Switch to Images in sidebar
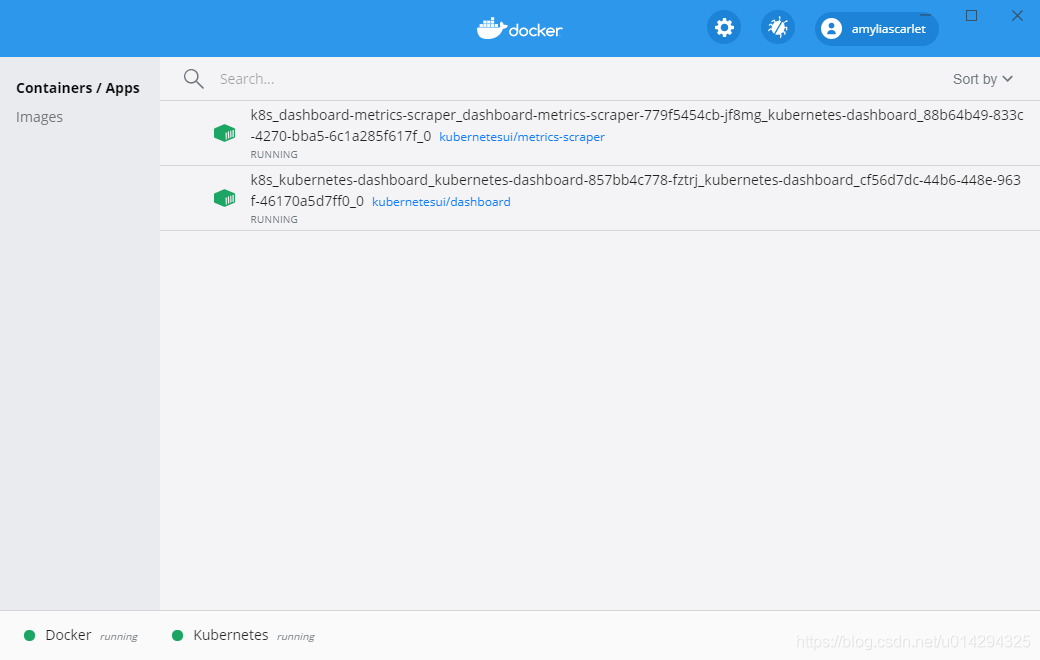Image resolution: width=1040 pixels, height=660 pixels. point(39,117)
